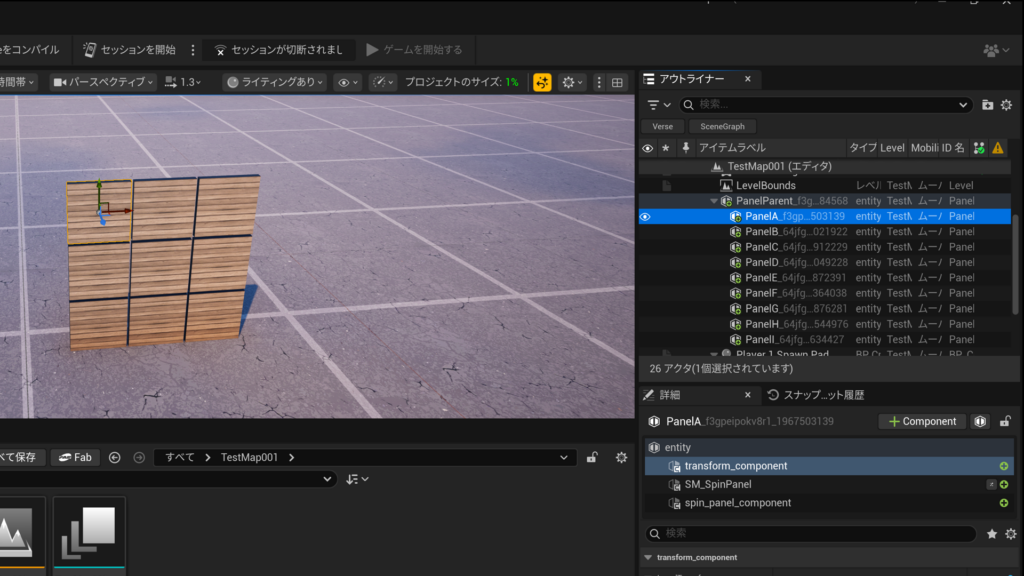The width and height of the screenshot is (1024, 576).
Task: Click the highlighted yellow viewport toolbar icon
Action: (542, 82)
